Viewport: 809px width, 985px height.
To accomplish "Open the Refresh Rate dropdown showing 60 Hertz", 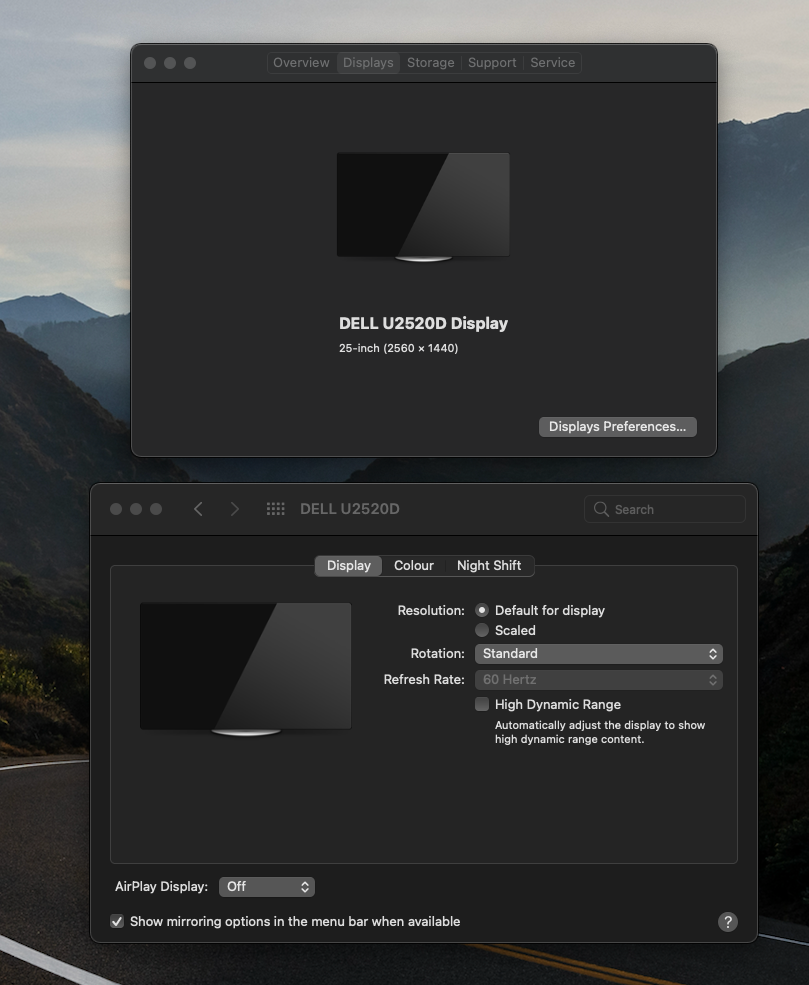I will [x=599, y=680].
